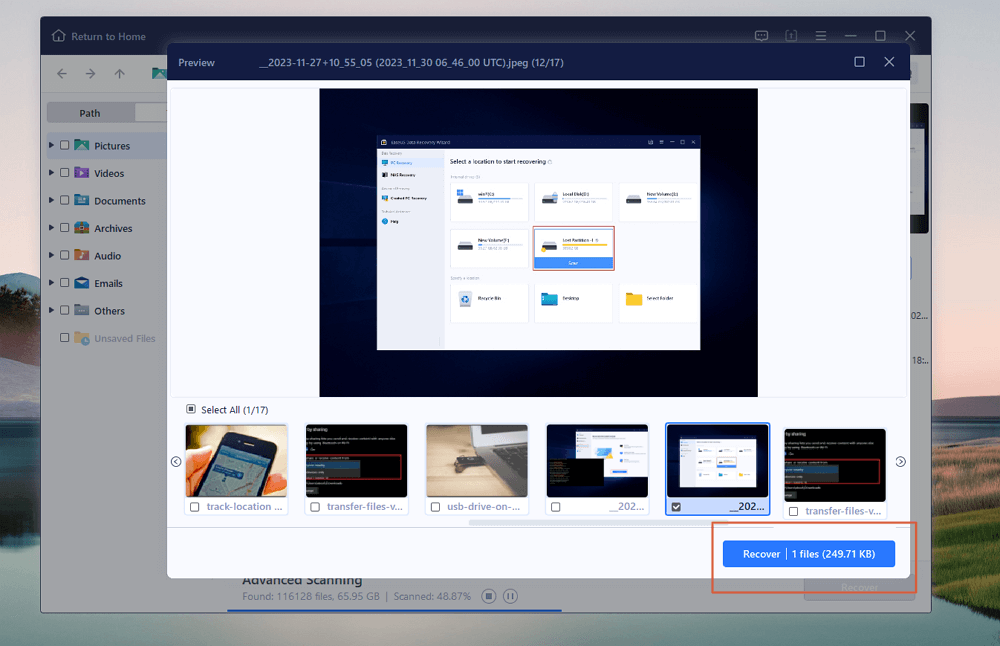This screenshot has width=1000, height=646.
Task: Toggle the Select All checkbox
Action: point(191,409)
